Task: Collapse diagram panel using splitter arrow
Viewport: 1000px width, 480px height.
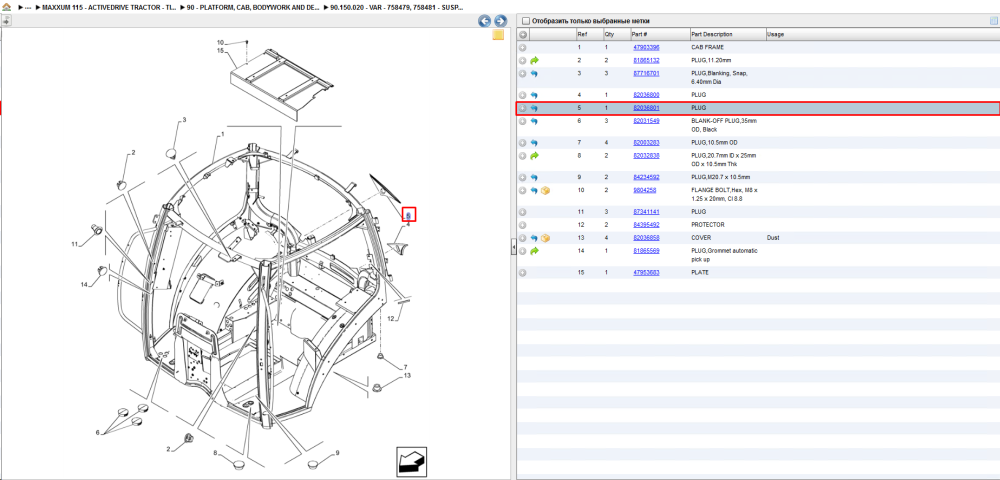Action: pos(513,249)
